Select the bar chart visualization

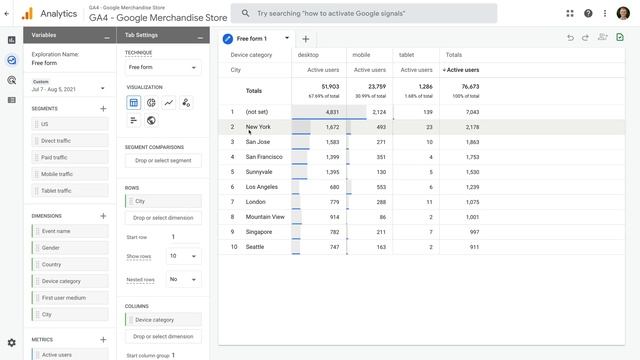(133, 120)
